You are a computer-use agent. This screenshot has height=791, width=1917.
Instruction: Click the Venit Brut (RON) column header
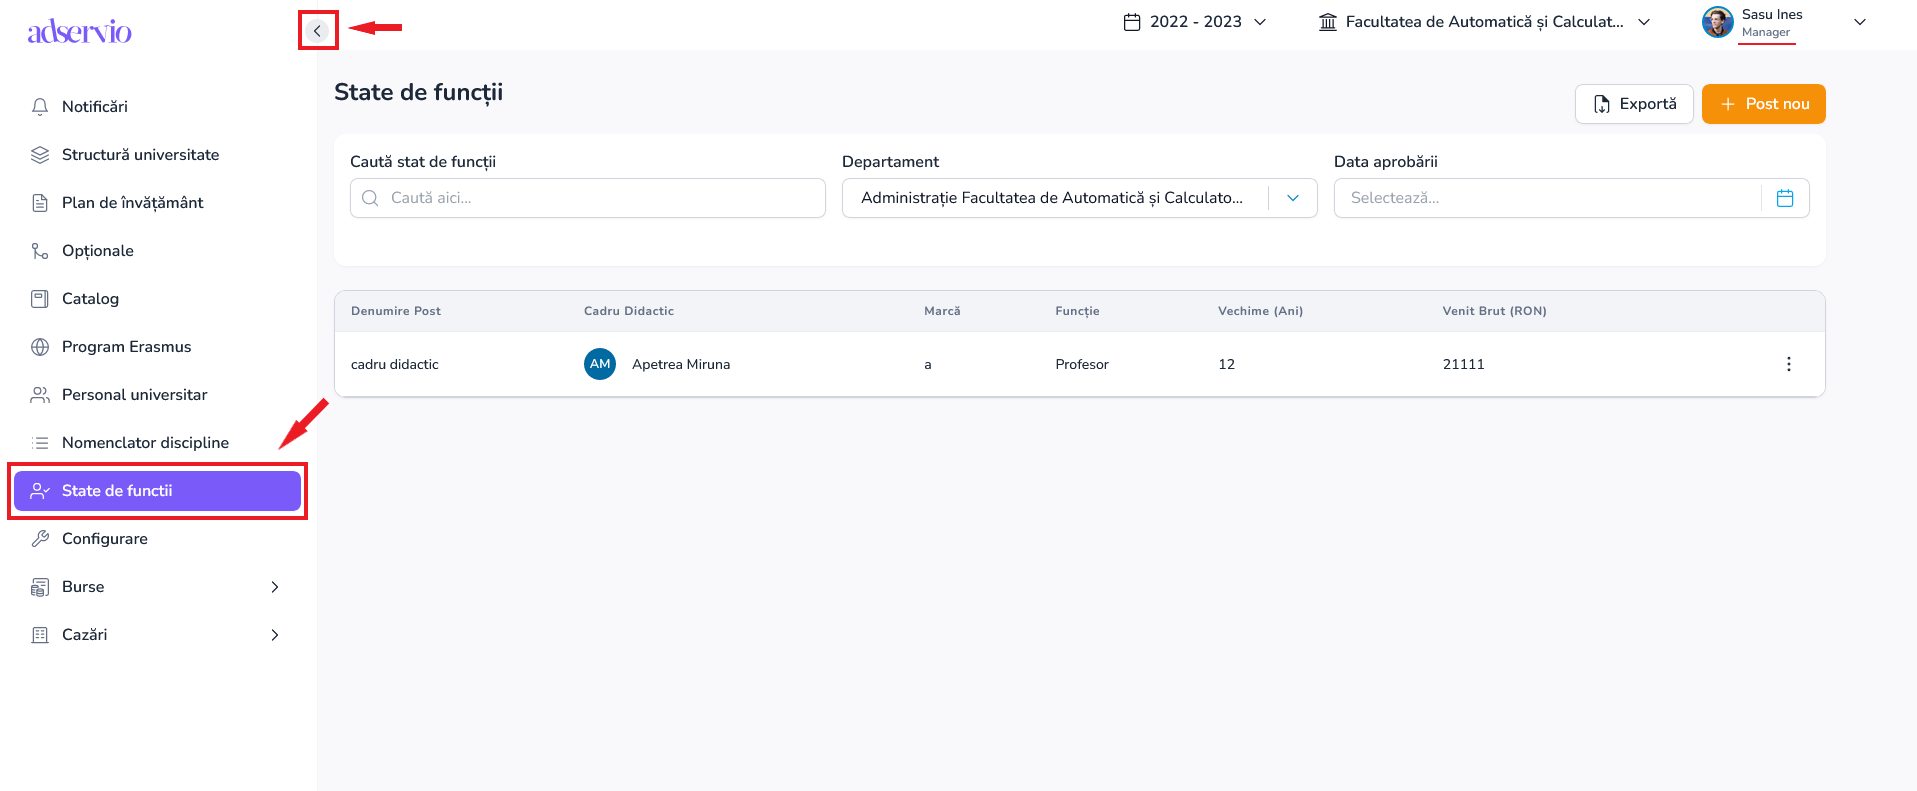1494,311
